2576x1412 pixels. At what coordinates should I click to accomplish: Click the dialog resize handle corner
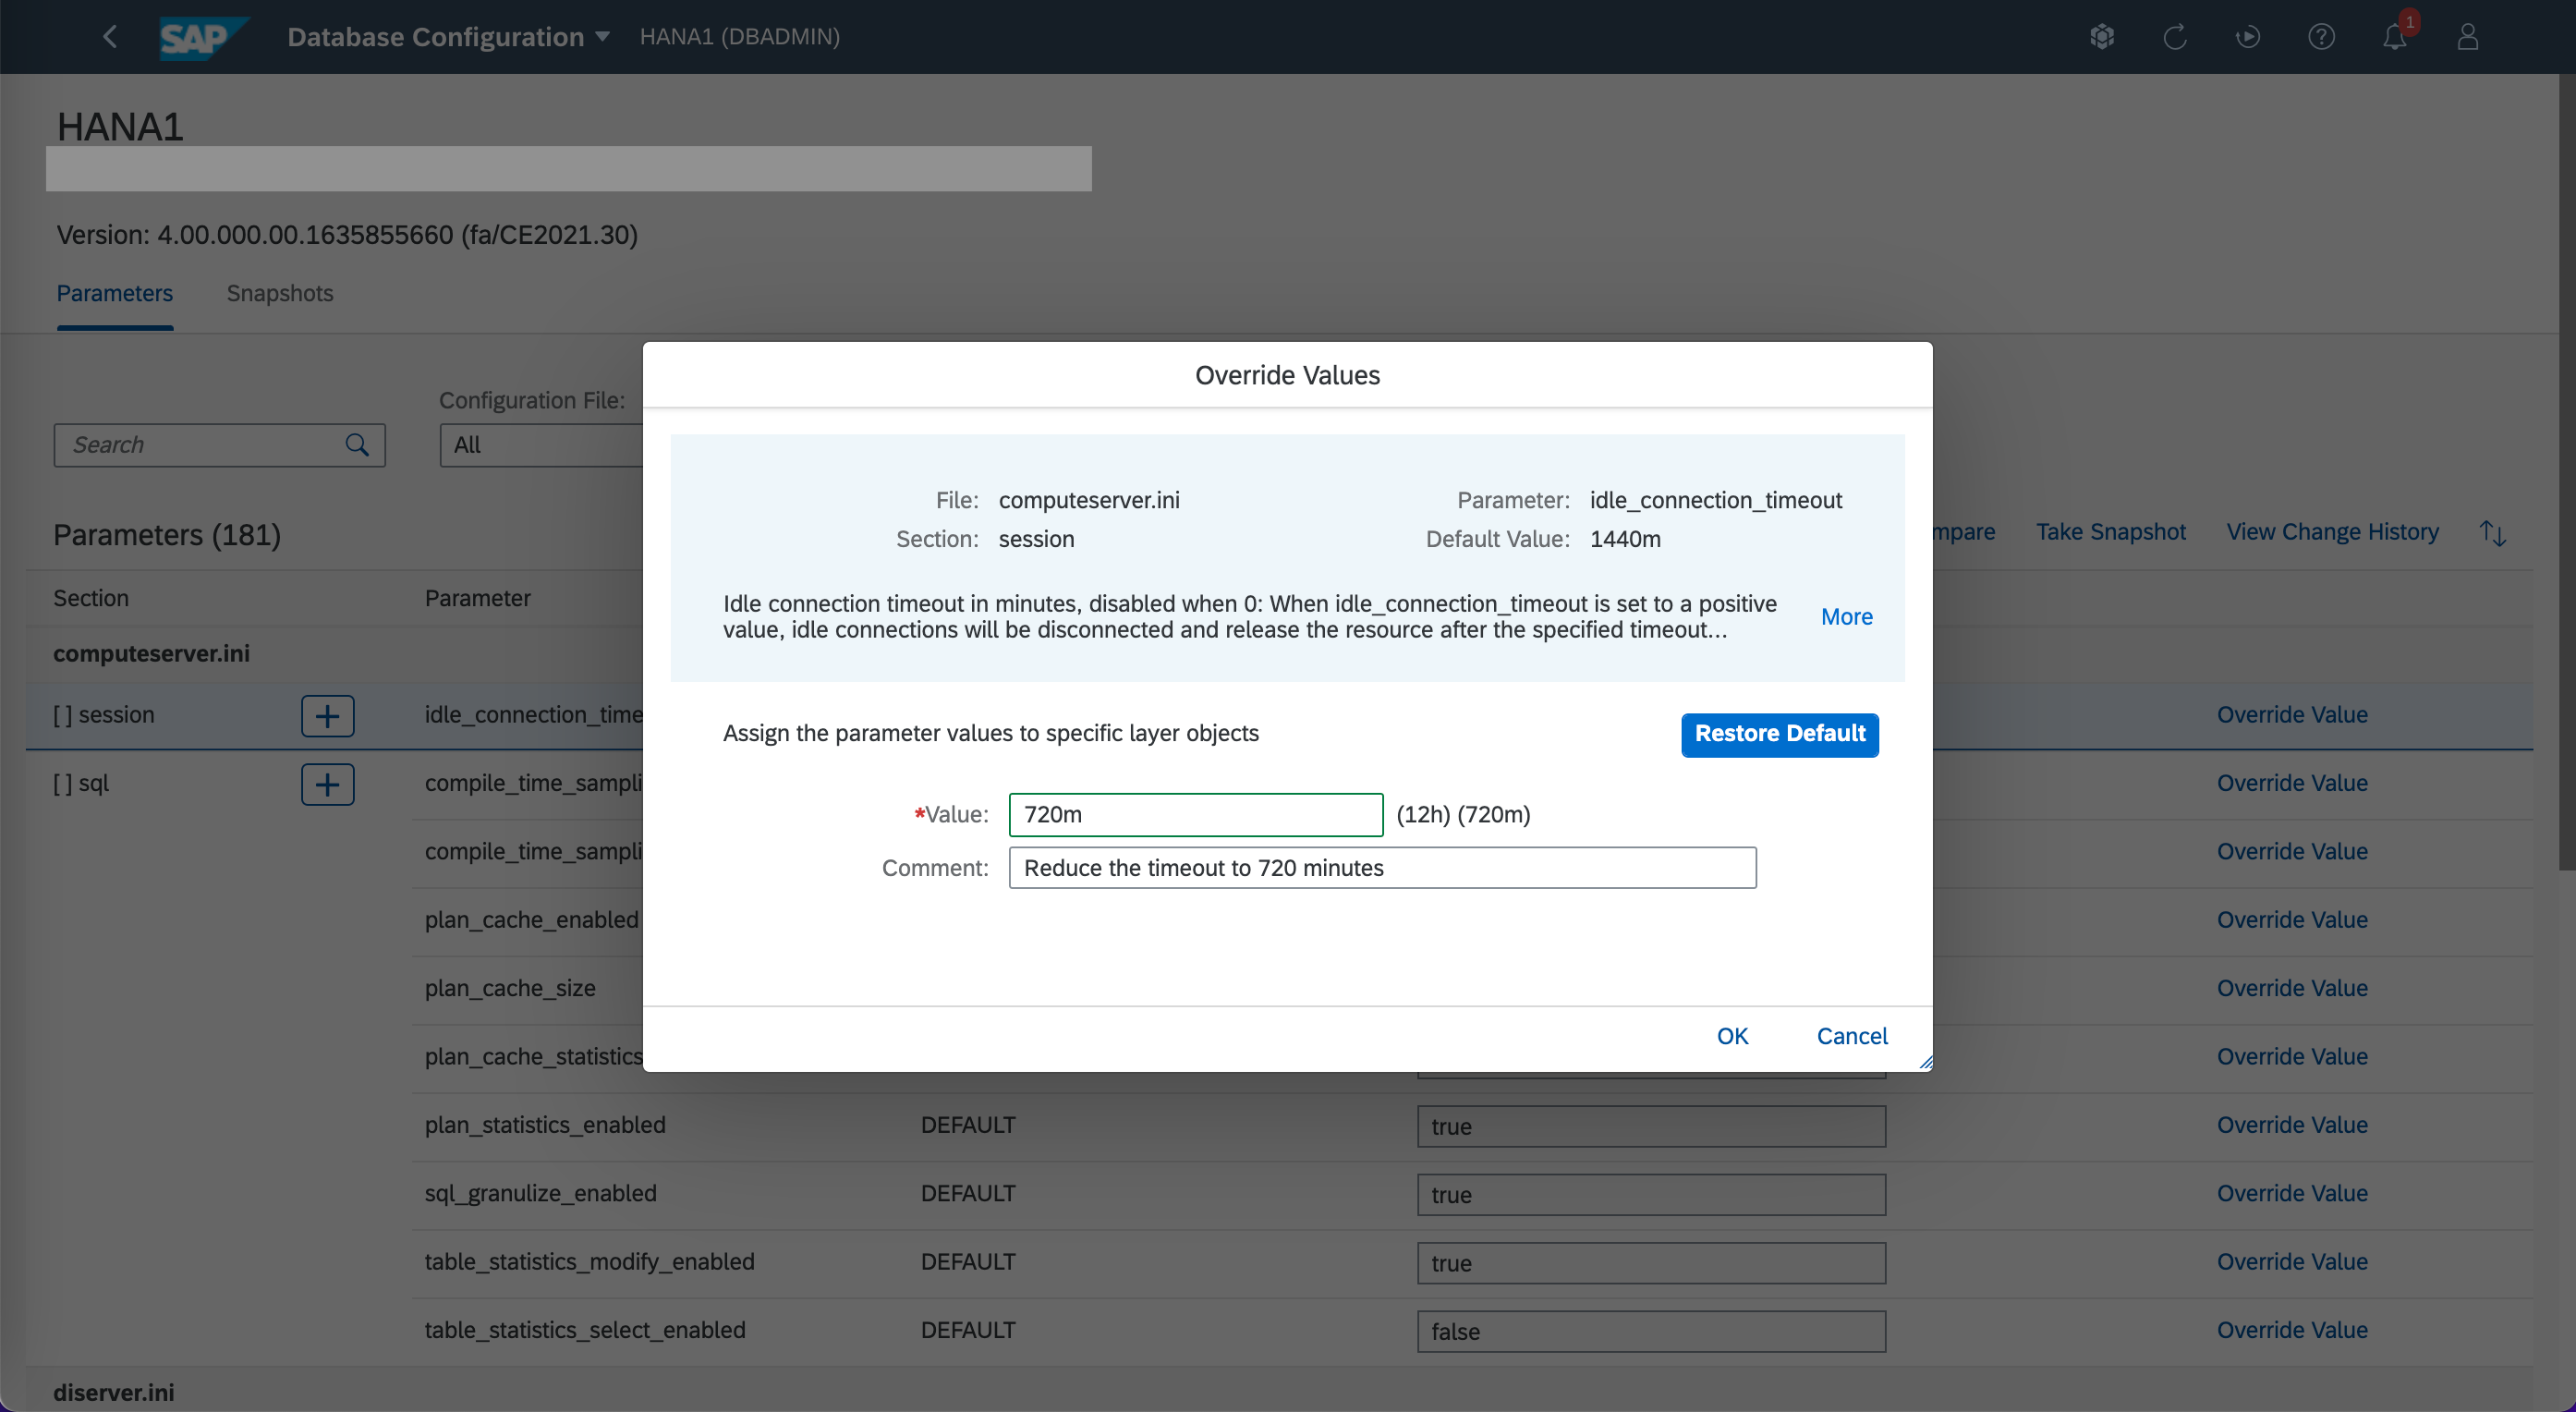click(1925, 1062)
